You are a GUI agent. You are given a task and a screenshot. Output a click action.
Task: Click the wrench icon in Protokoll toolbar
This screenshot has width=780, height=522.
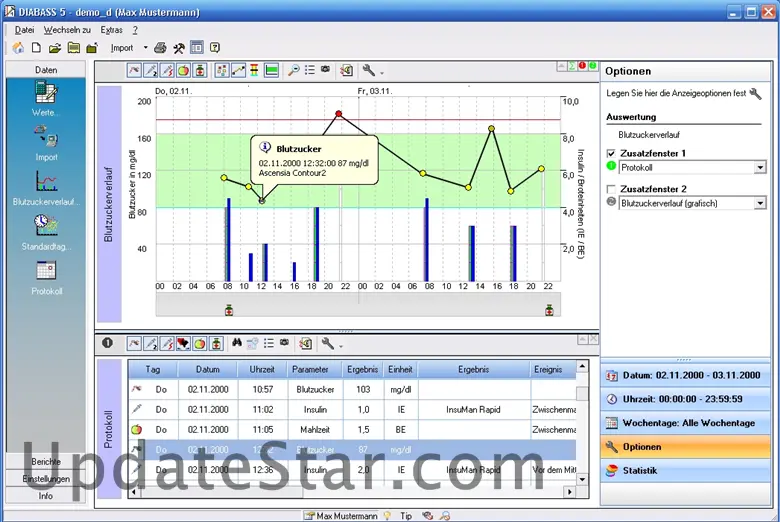tap(327, 343)
